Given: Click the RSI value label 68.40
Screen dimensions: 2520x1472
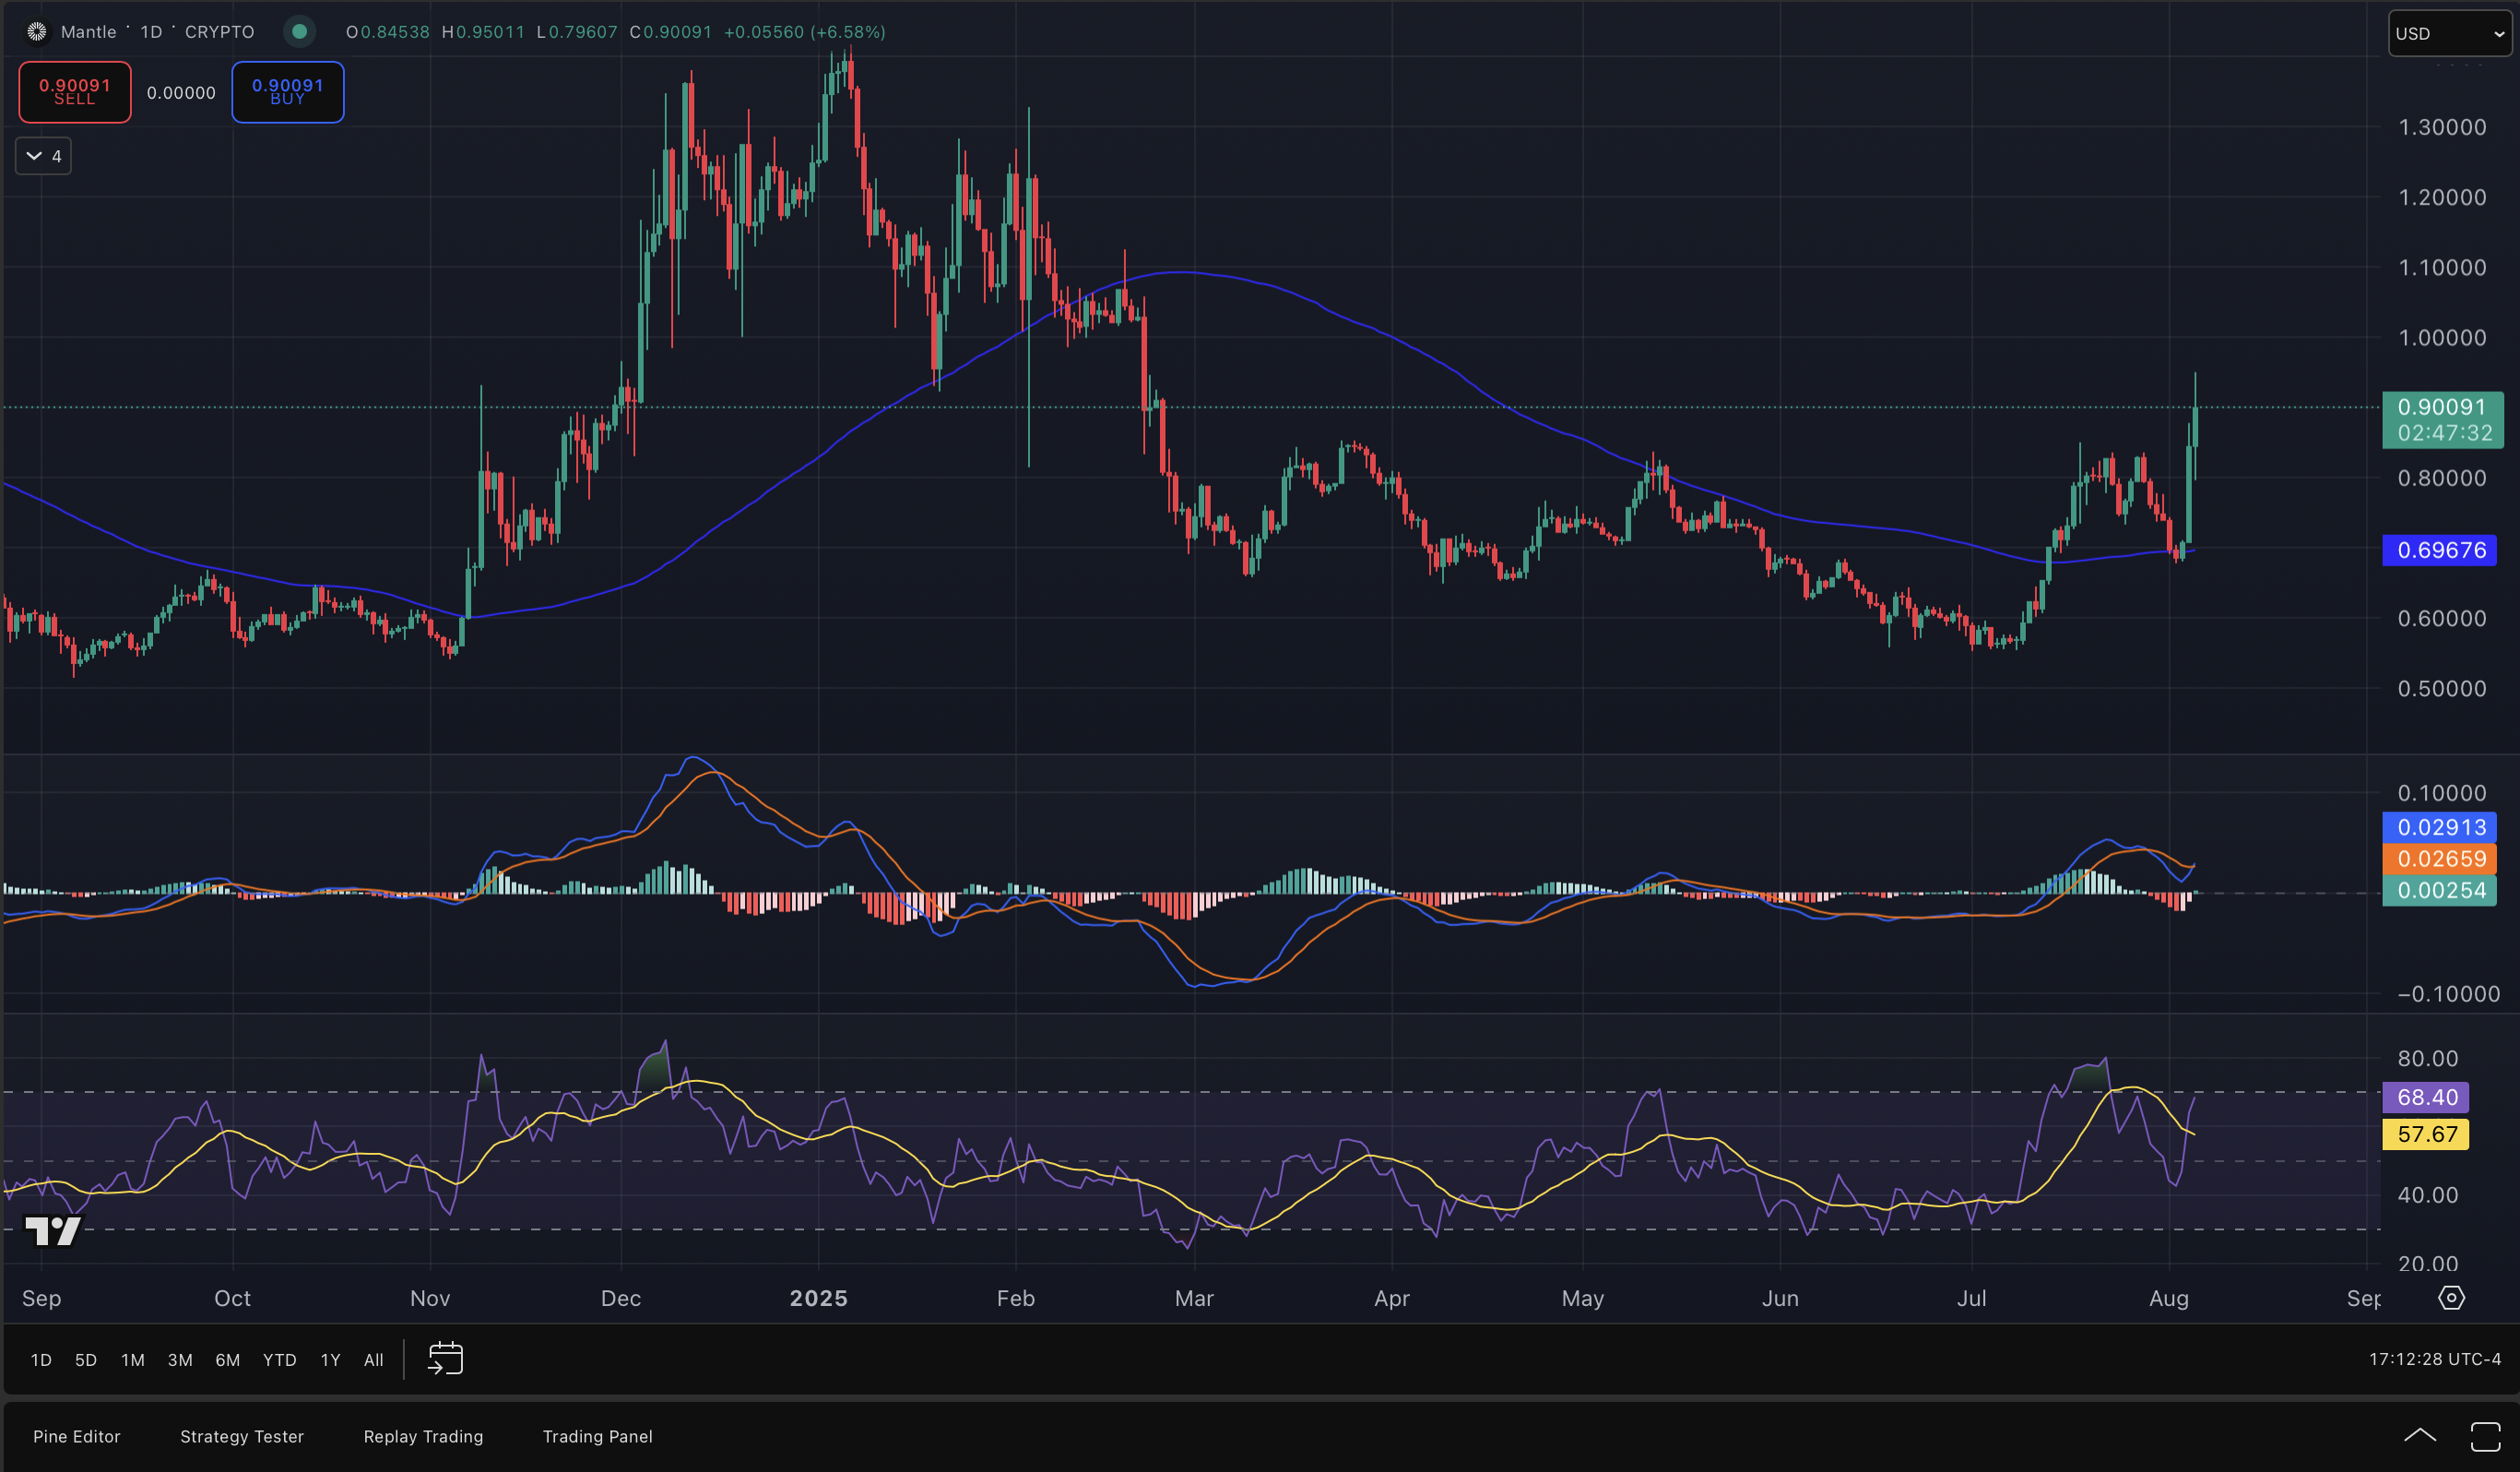Looking at the screenshot, I should [2426, 1097].
